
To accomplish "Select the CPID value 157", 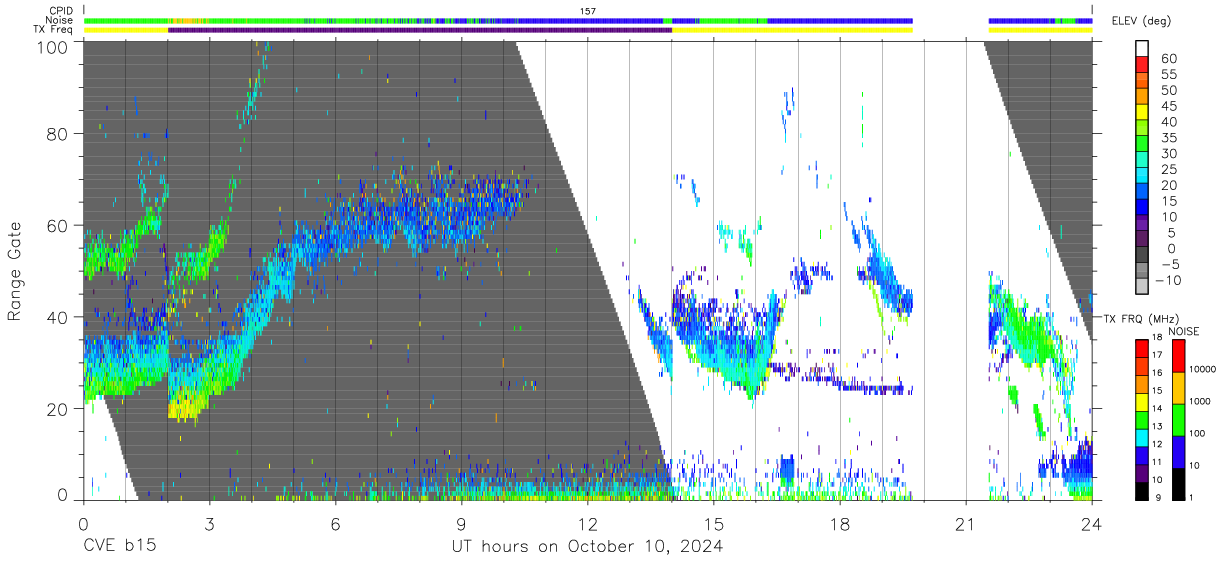I will tap(588, 11).
